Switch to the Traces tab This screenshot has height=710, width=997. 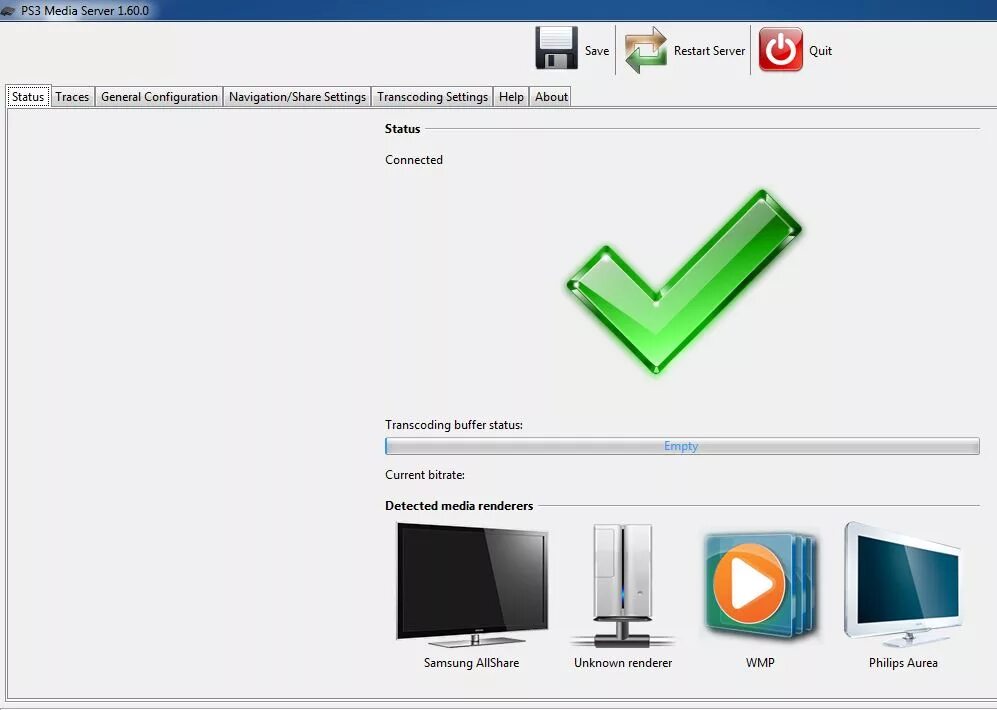pyautogui.click(x=72, y=97)
